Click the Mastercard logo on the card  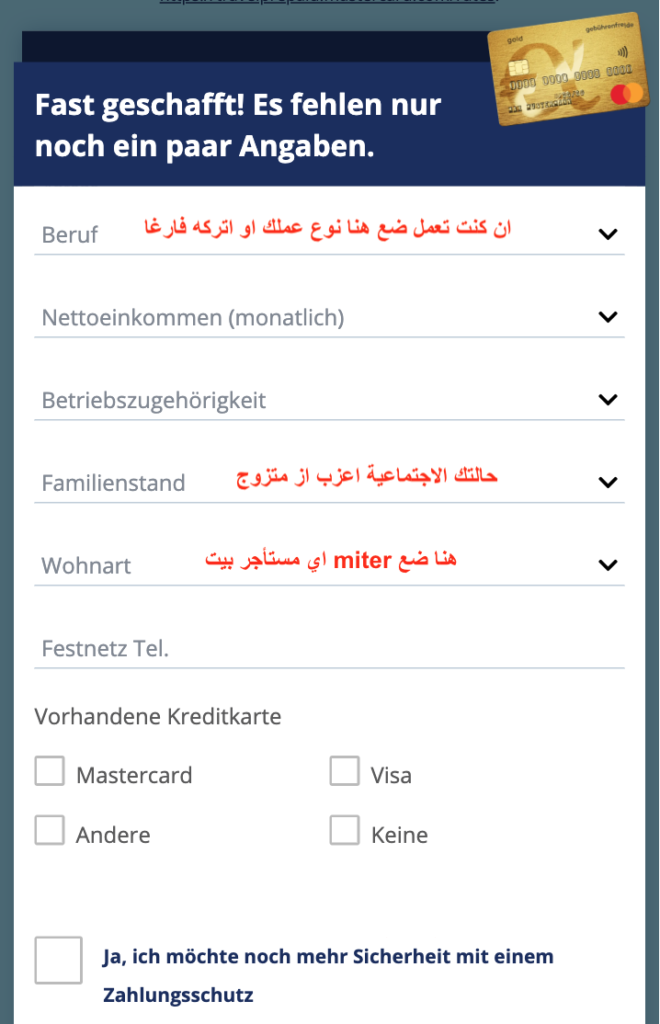627,95
